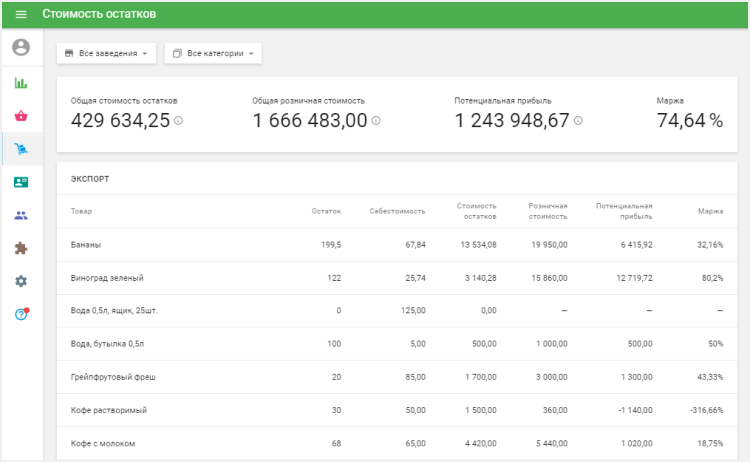Expand the Все заведения dropdown
Image resolution: width=750 pixels, height=462 pixels.
(106, 53)
